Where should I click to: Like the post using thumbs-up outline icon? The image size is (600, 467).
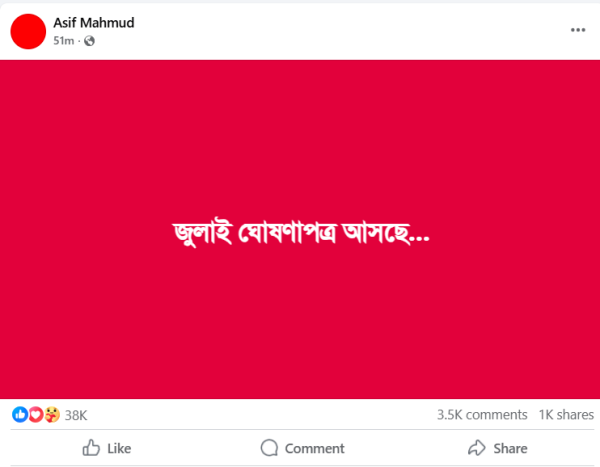point(91,447)
